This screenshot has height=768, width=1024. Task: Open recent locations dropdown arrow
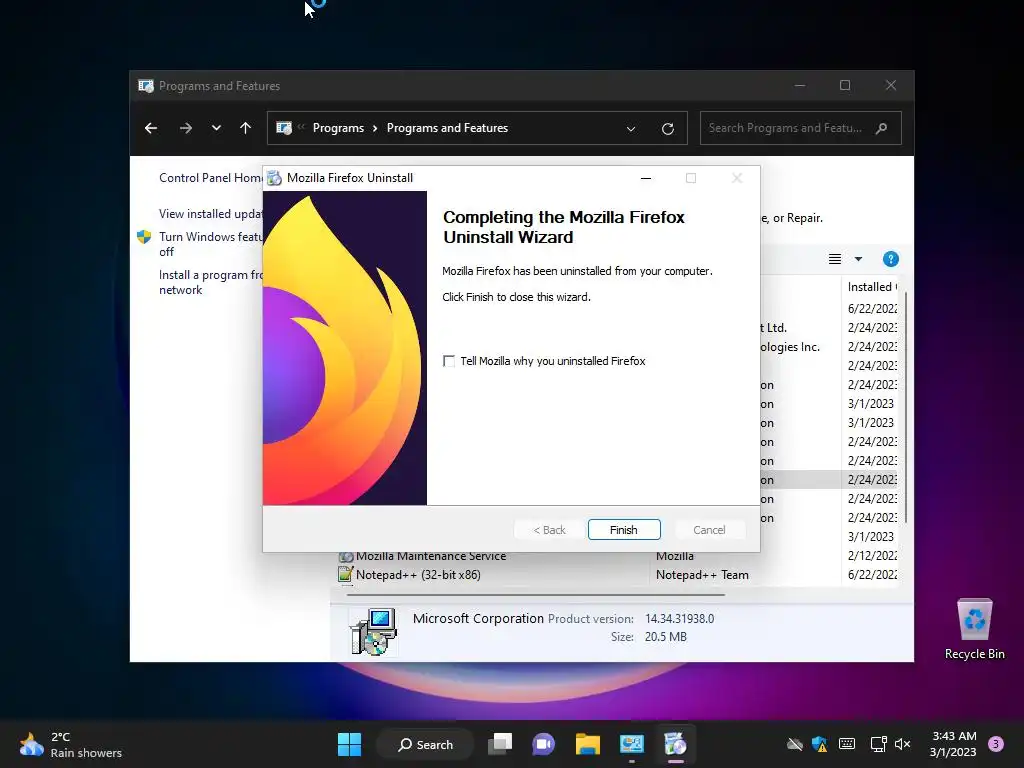[x=216, y=128]
